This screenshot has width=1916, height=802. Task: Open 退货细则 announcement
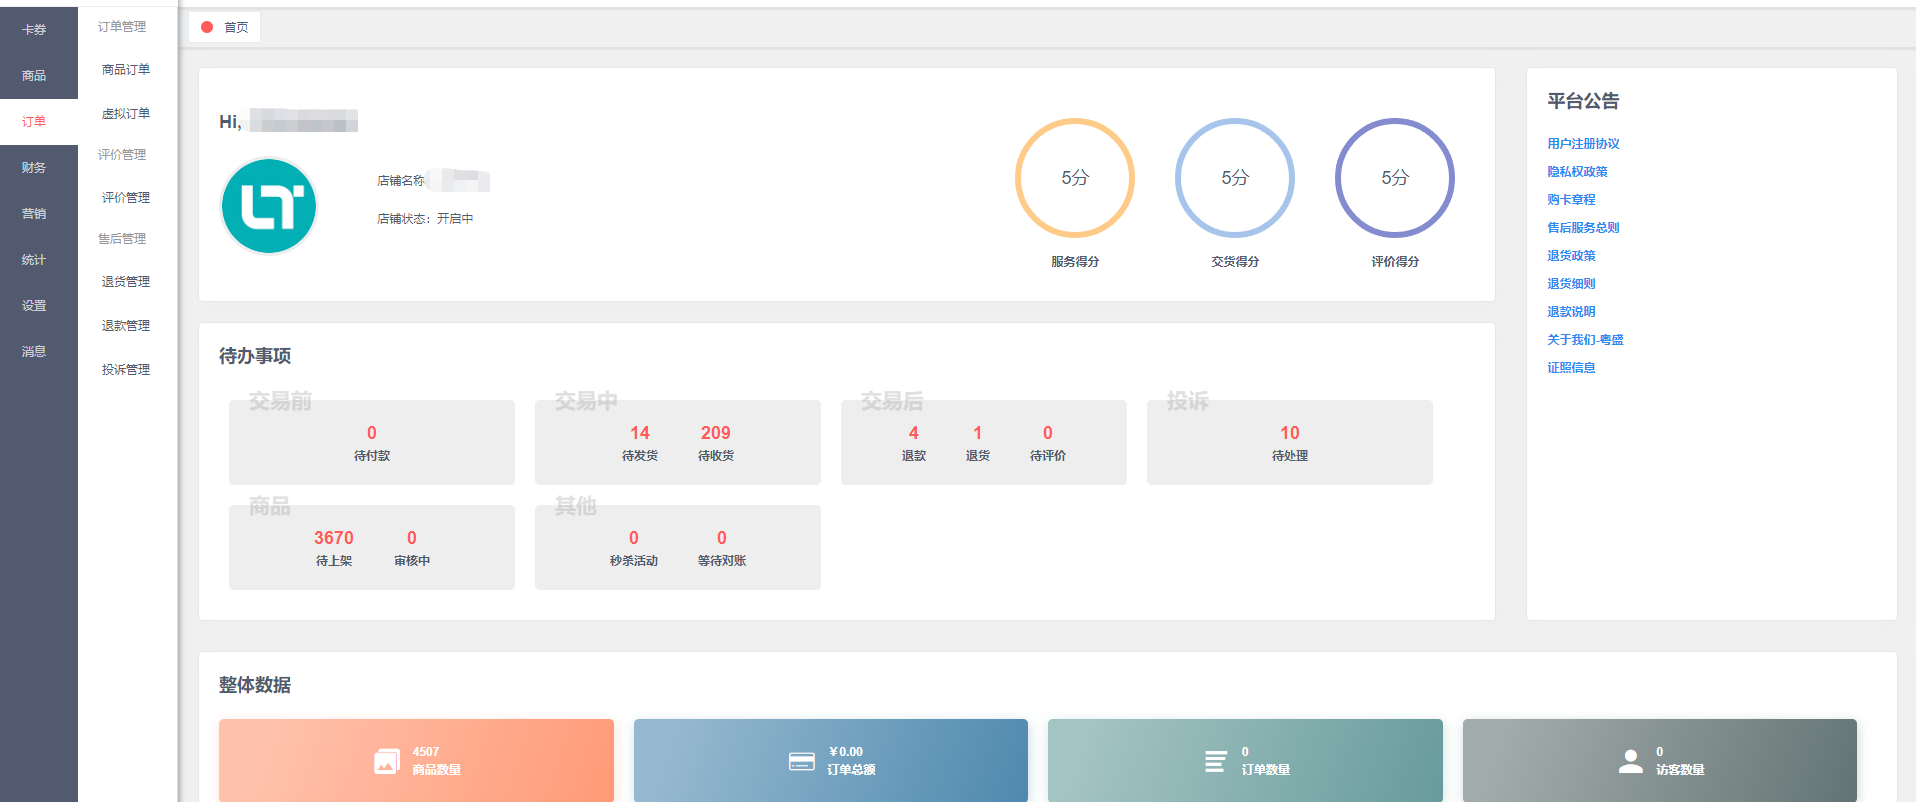pyautogui.click(x=1571, y=284)
